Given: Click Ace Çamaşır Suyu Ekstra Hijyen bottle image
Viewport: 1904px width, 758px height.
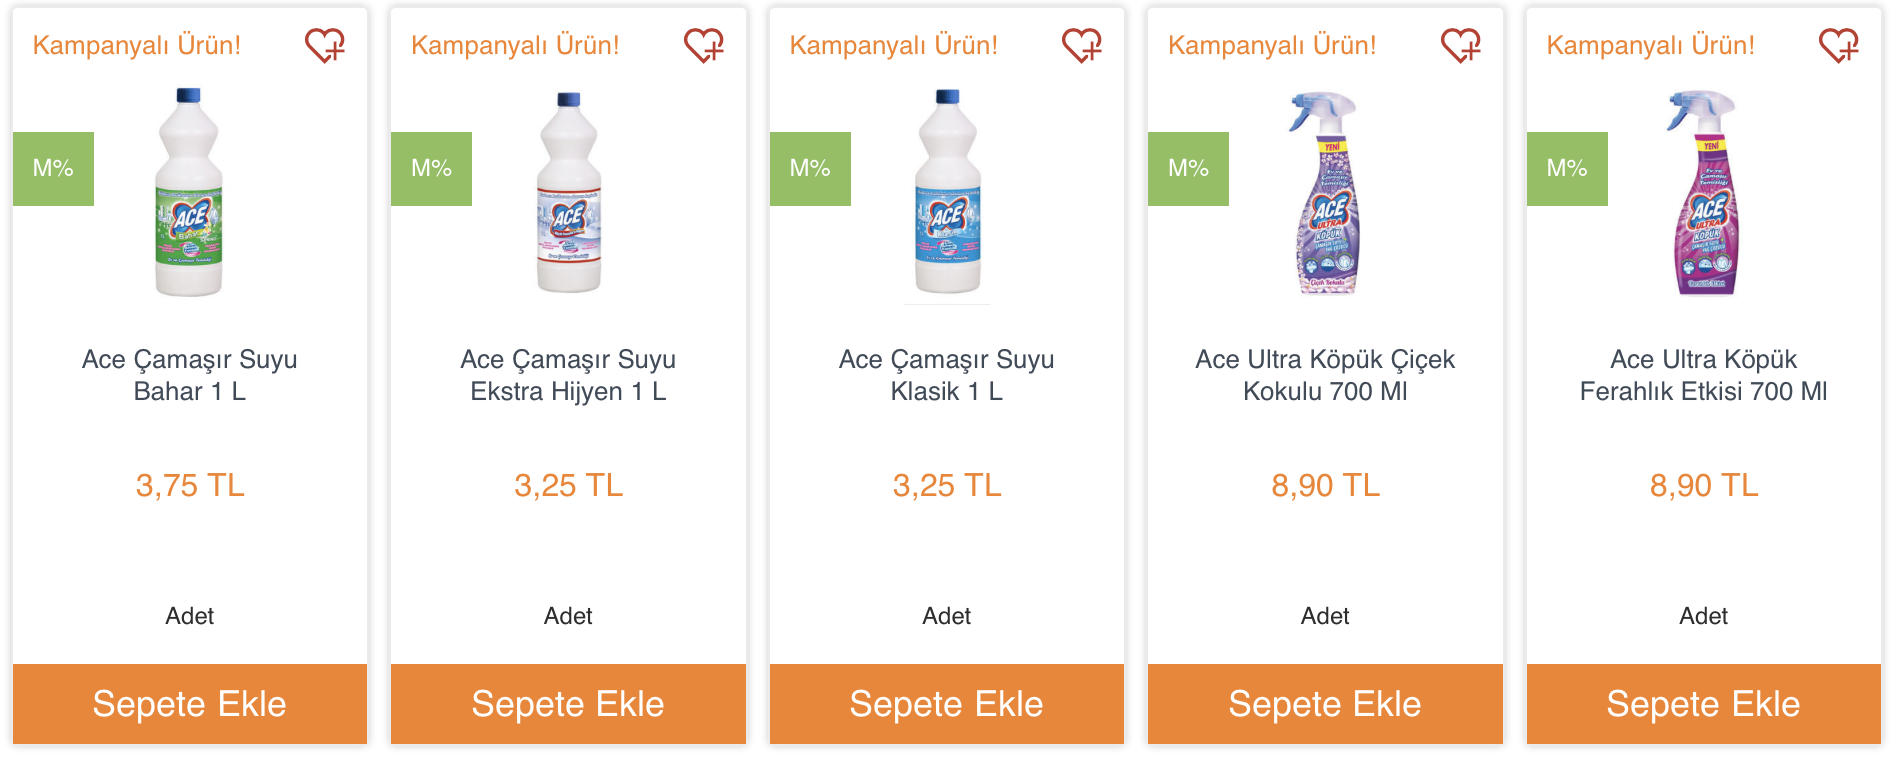Looking at the screenshot, I should (x=568, y=192).
